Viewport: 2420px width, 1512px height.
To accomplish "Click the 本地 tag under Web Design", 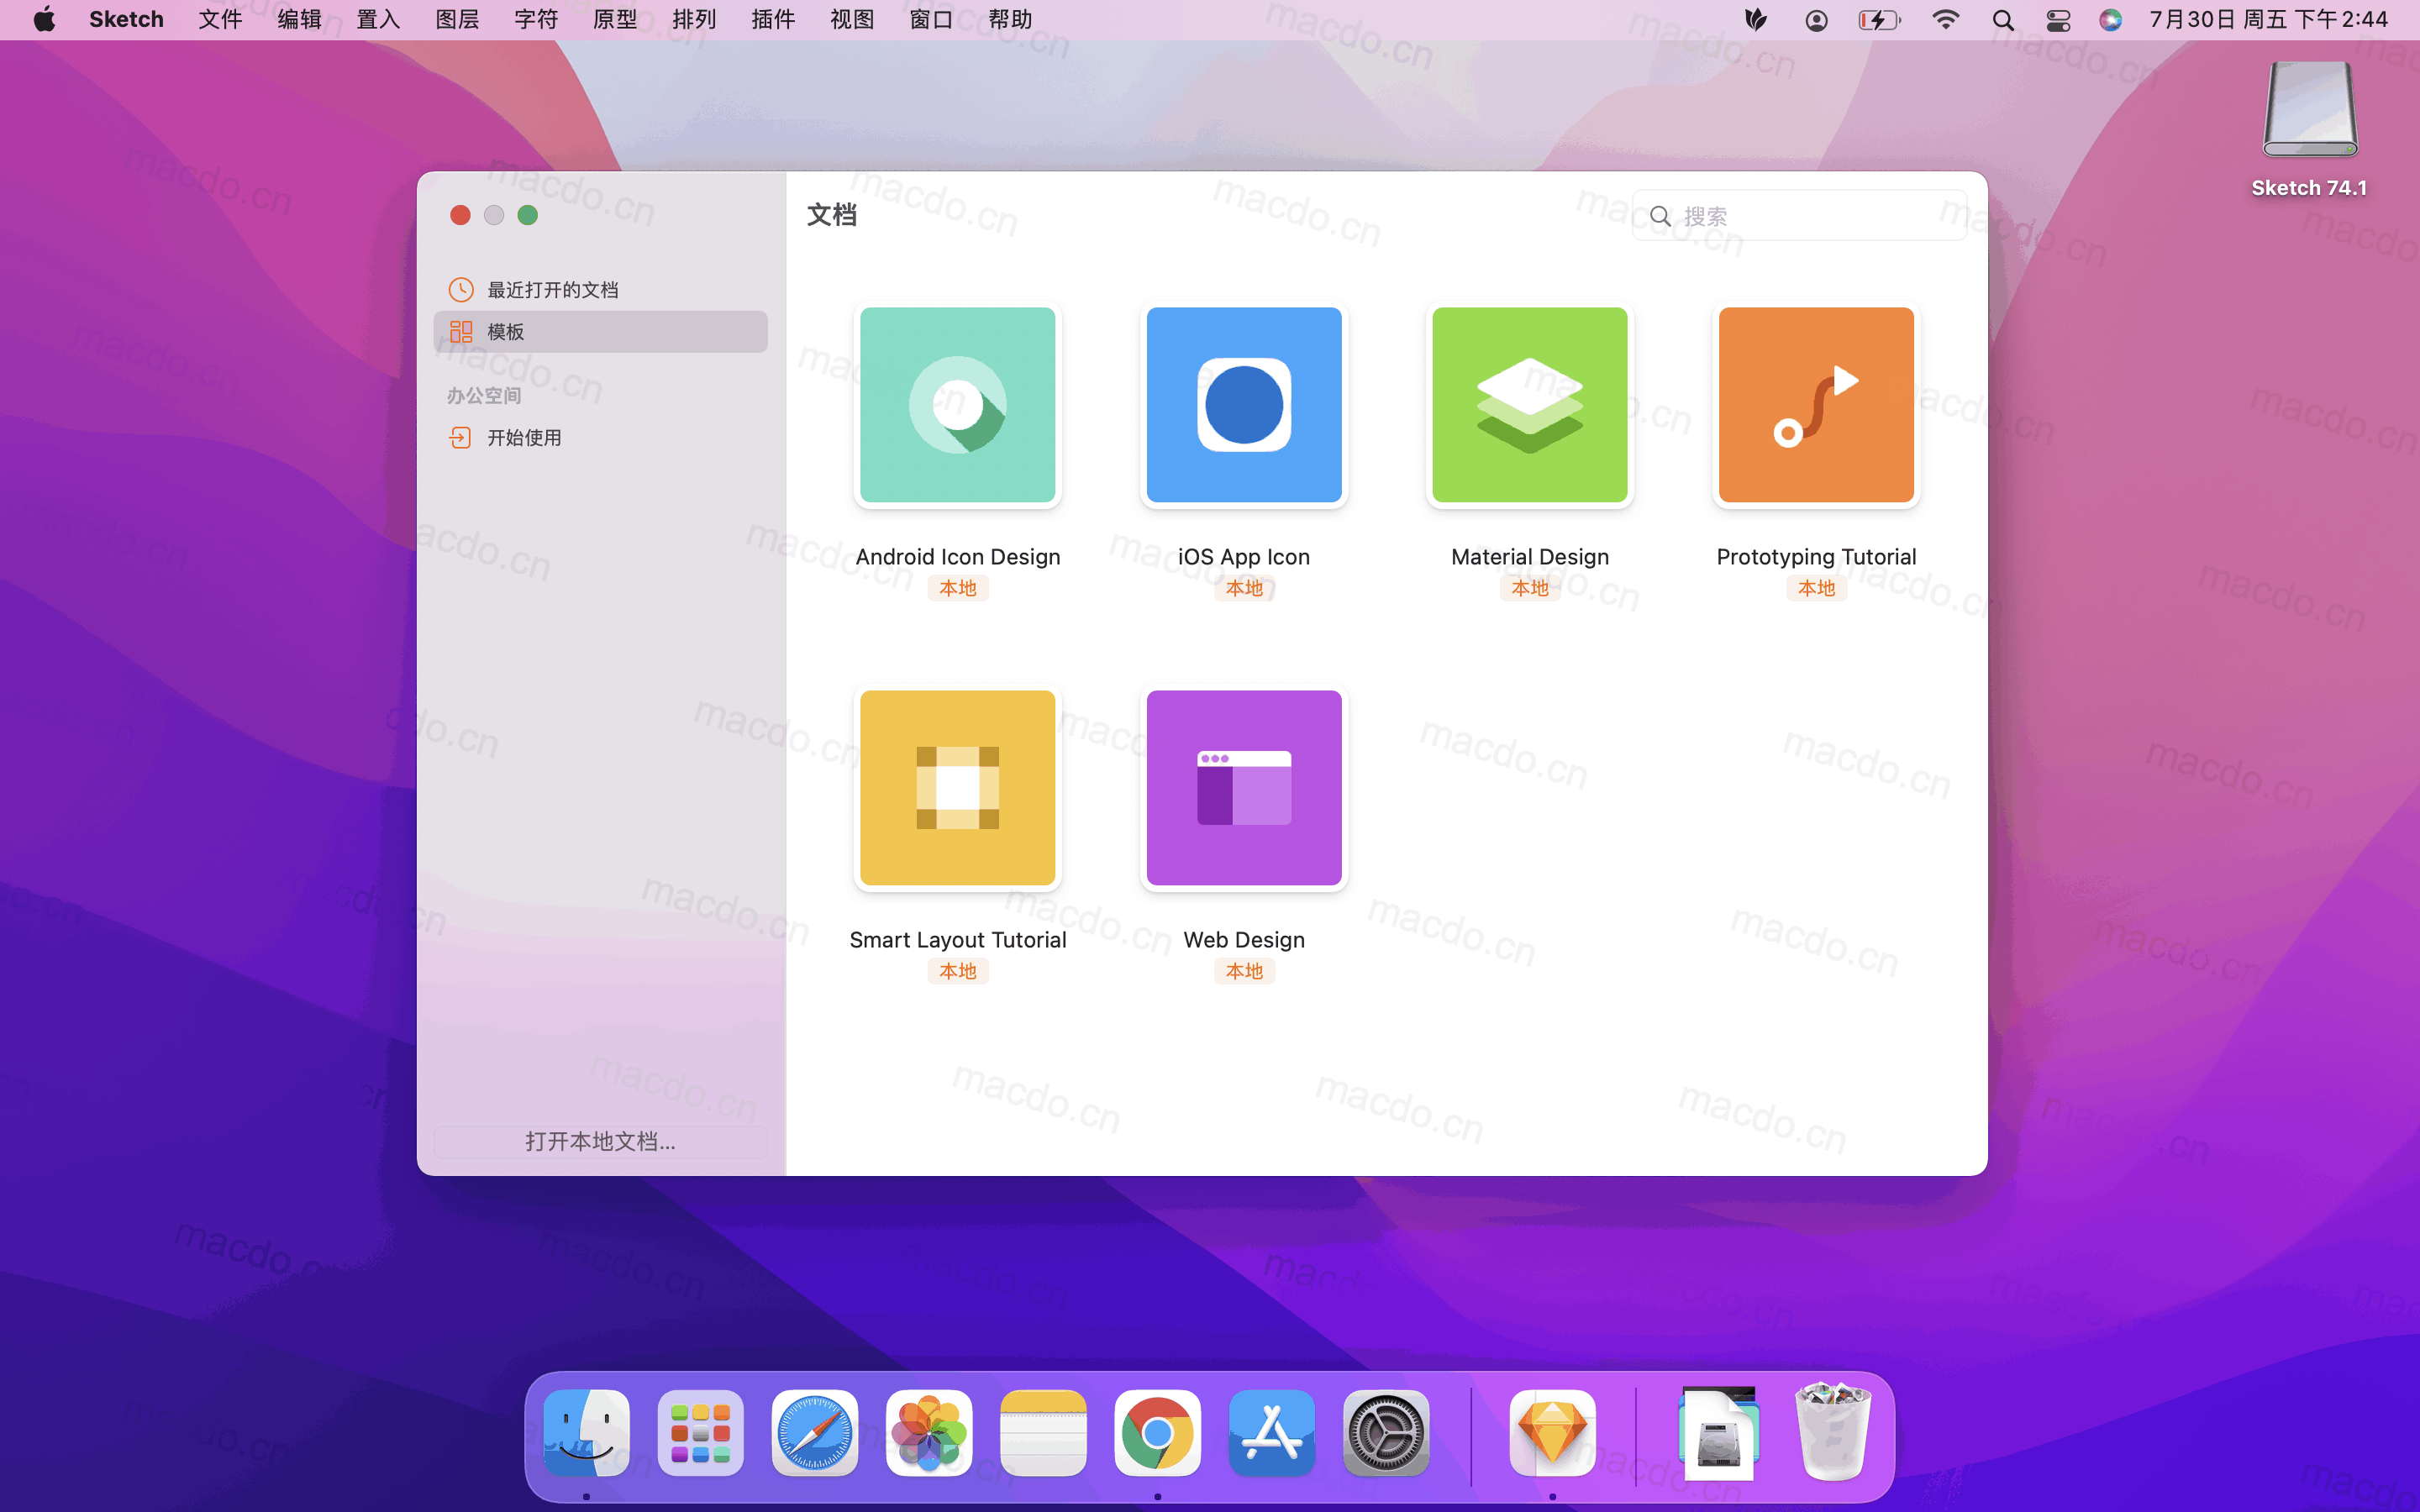I will tap(1244, 971).
